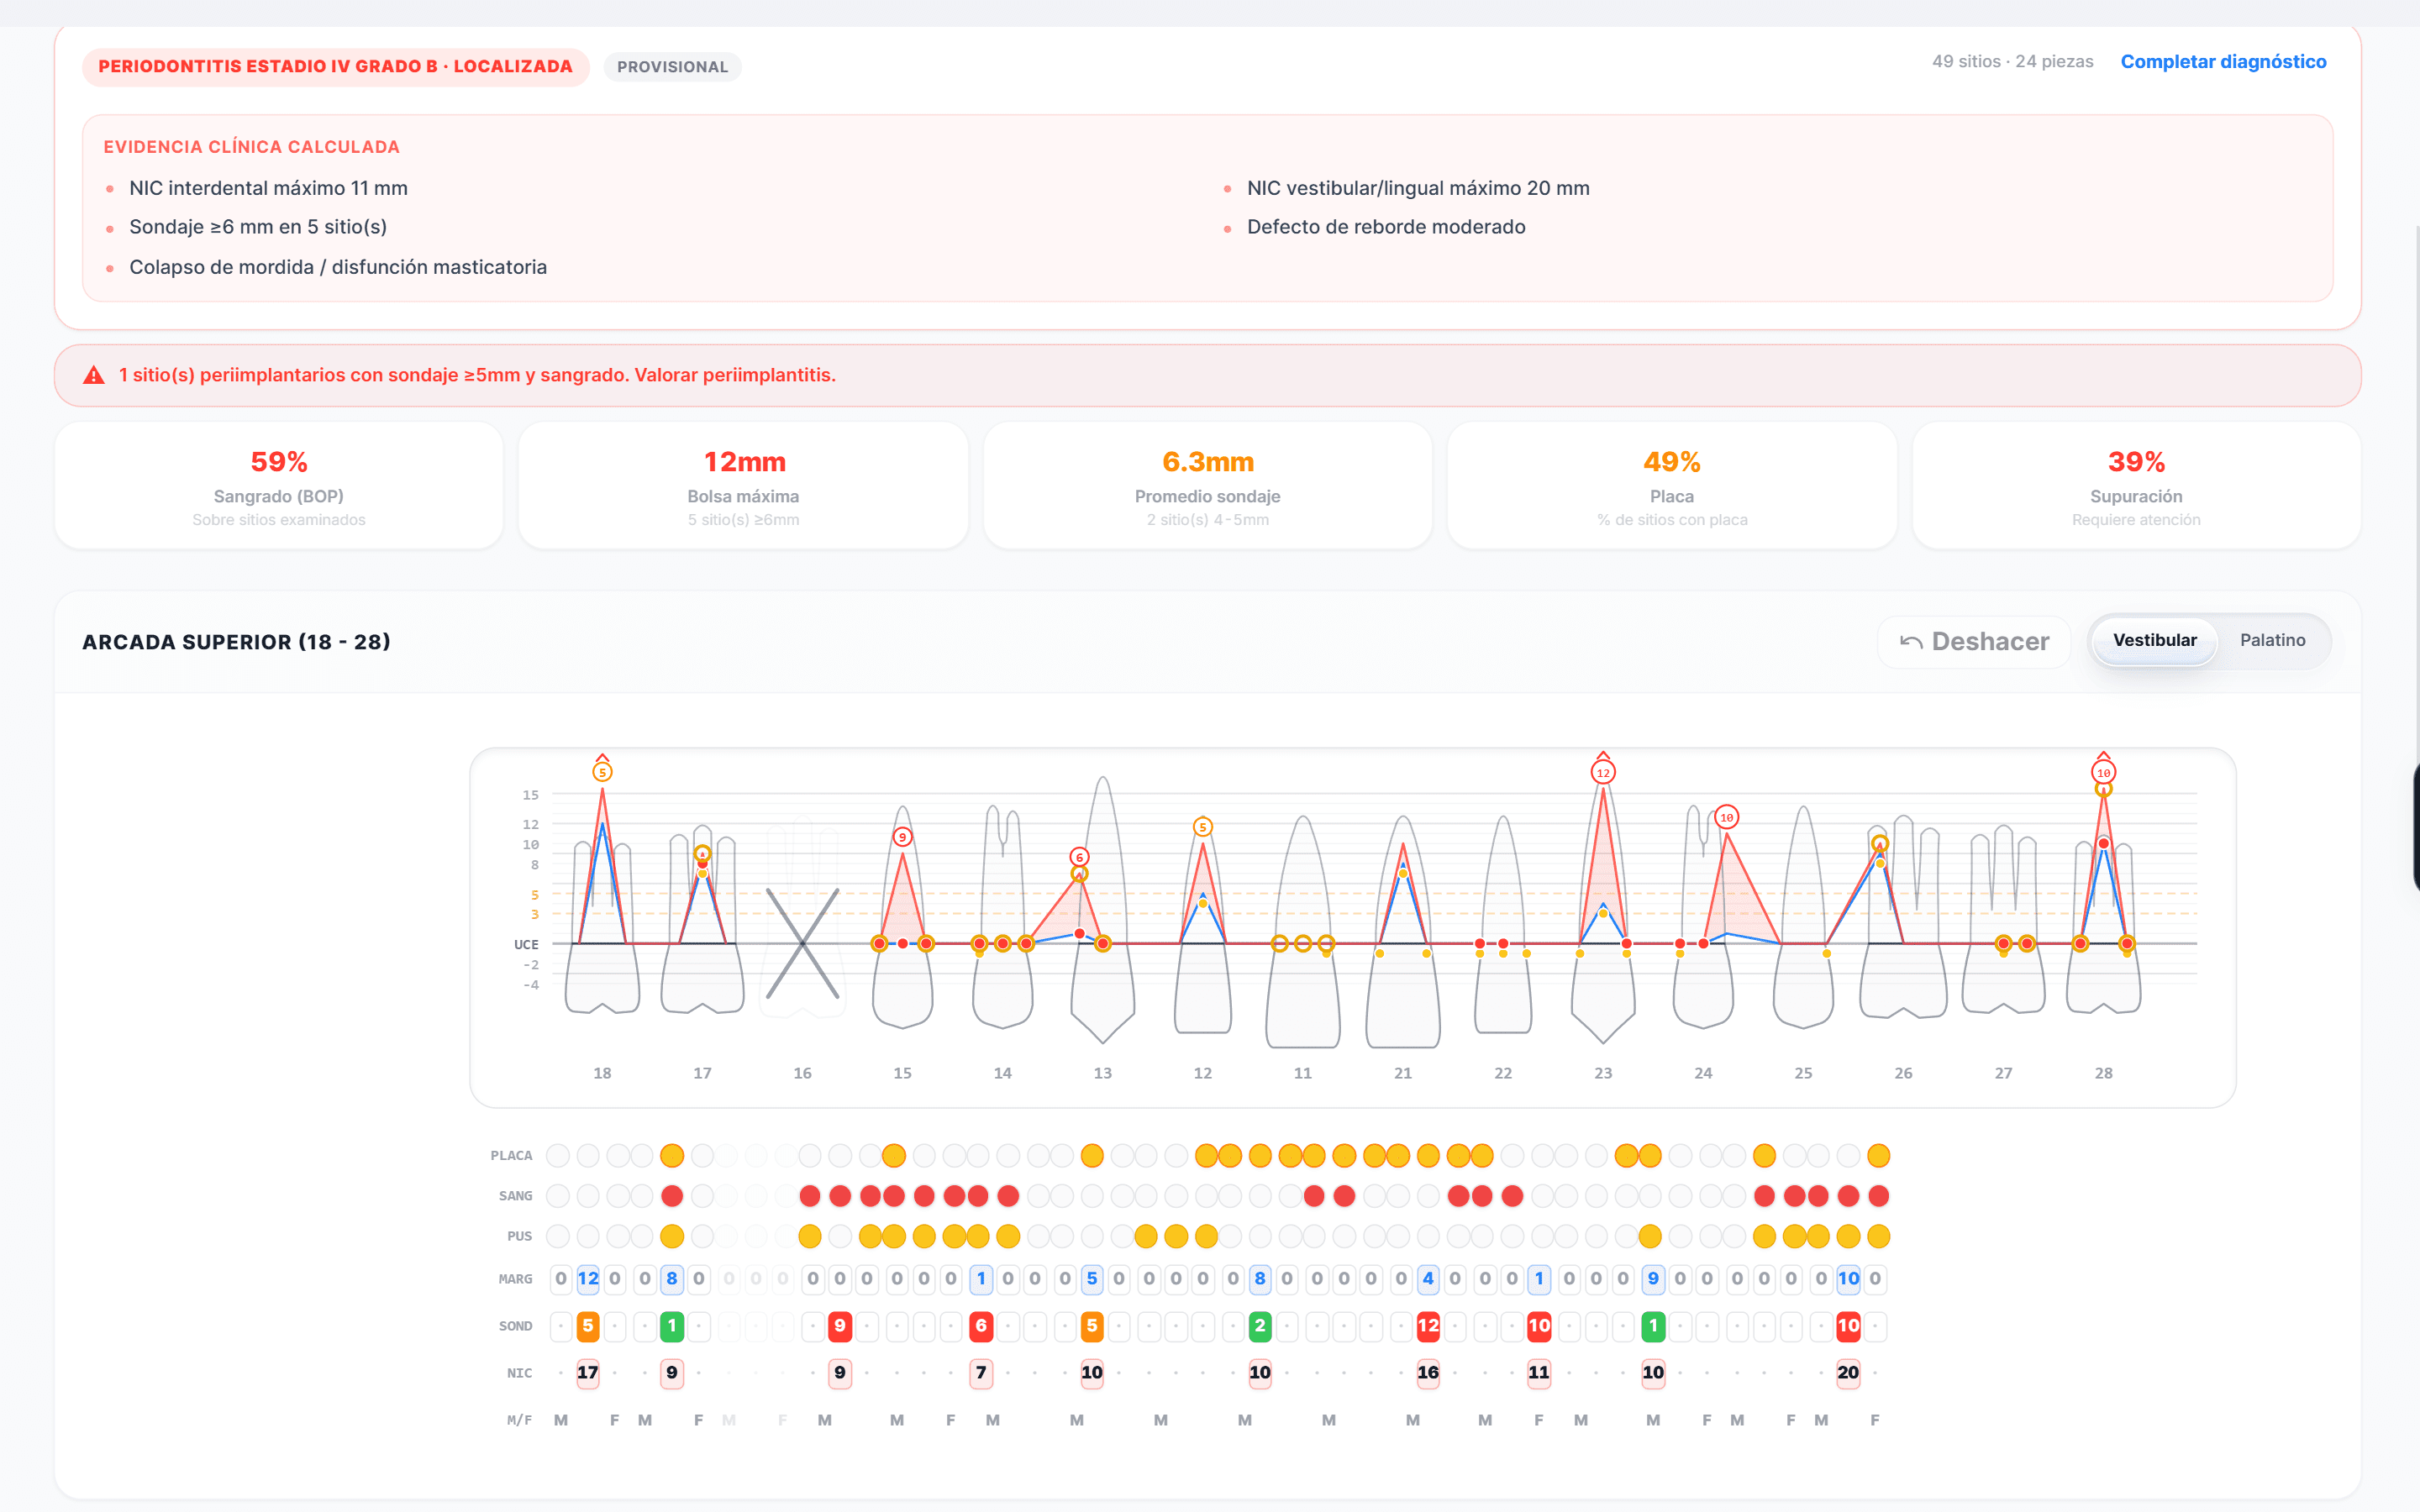
Task: Click the NIC value 17
Action: pyautogui.click(x=588, y=1373)
